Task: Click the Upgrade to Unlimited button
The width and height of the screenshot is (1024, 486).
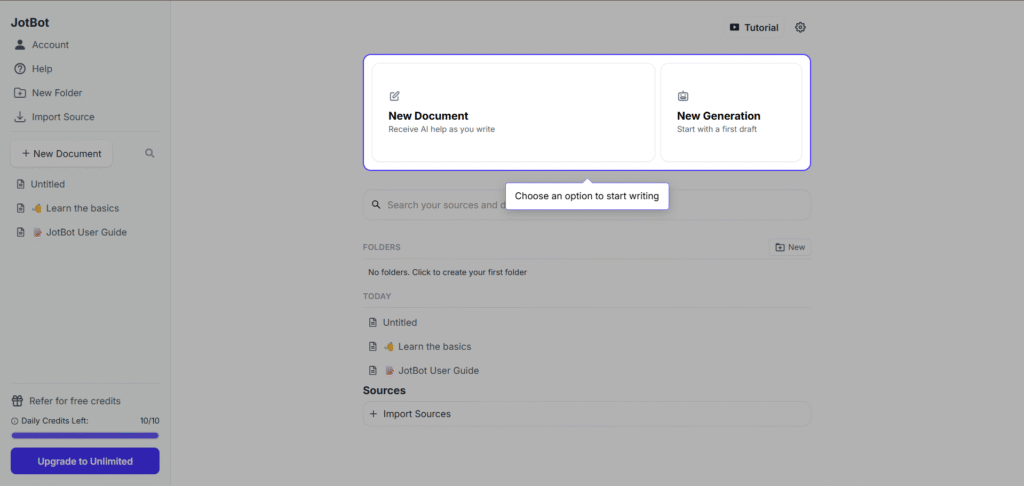Action: pos(85,461)
